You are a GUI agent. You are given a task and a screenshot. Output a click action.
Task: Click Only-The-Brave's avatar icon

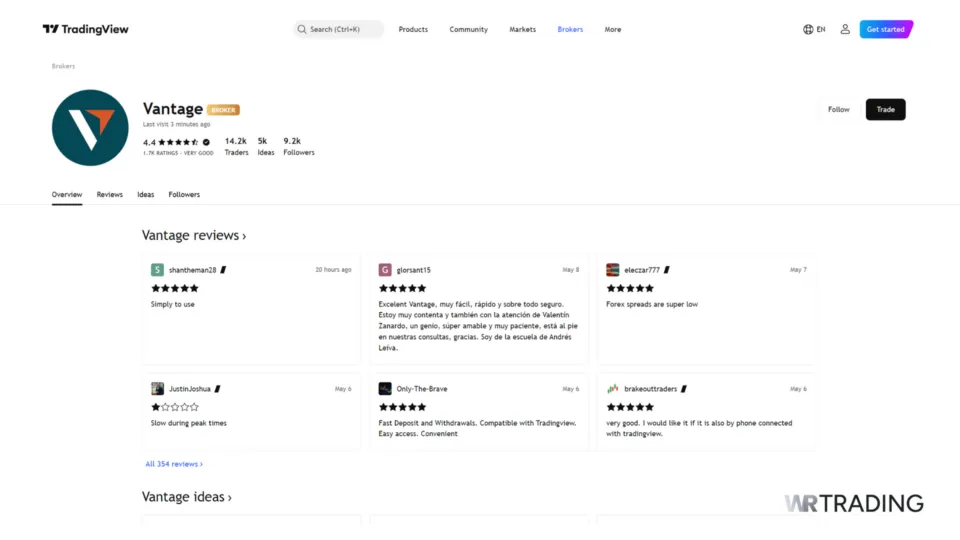pyautogui.click(x=385, y=389)
